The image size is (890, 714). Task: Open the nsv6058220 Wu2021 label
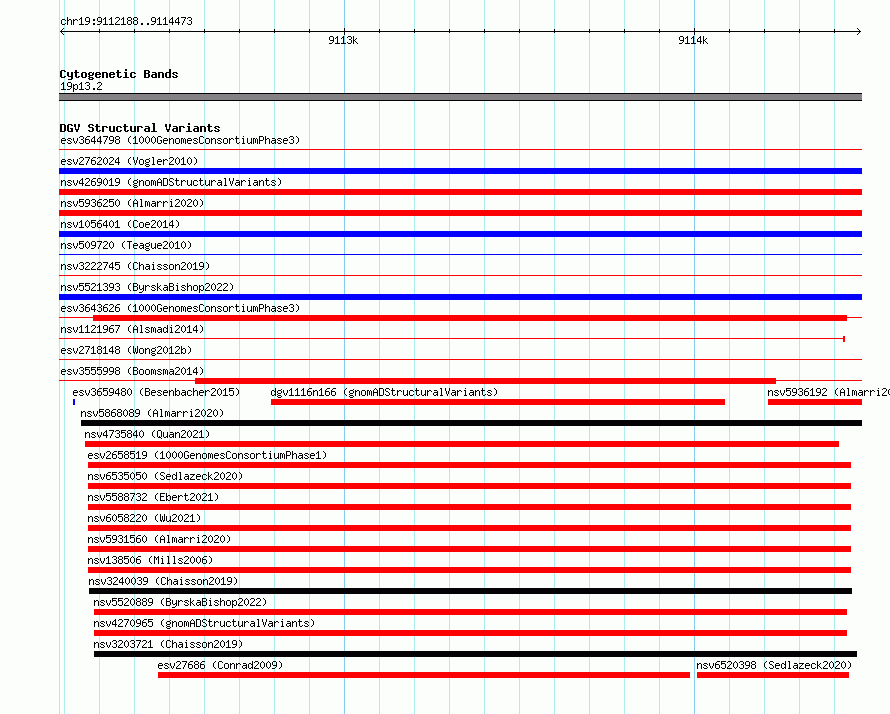click(144, 518)
